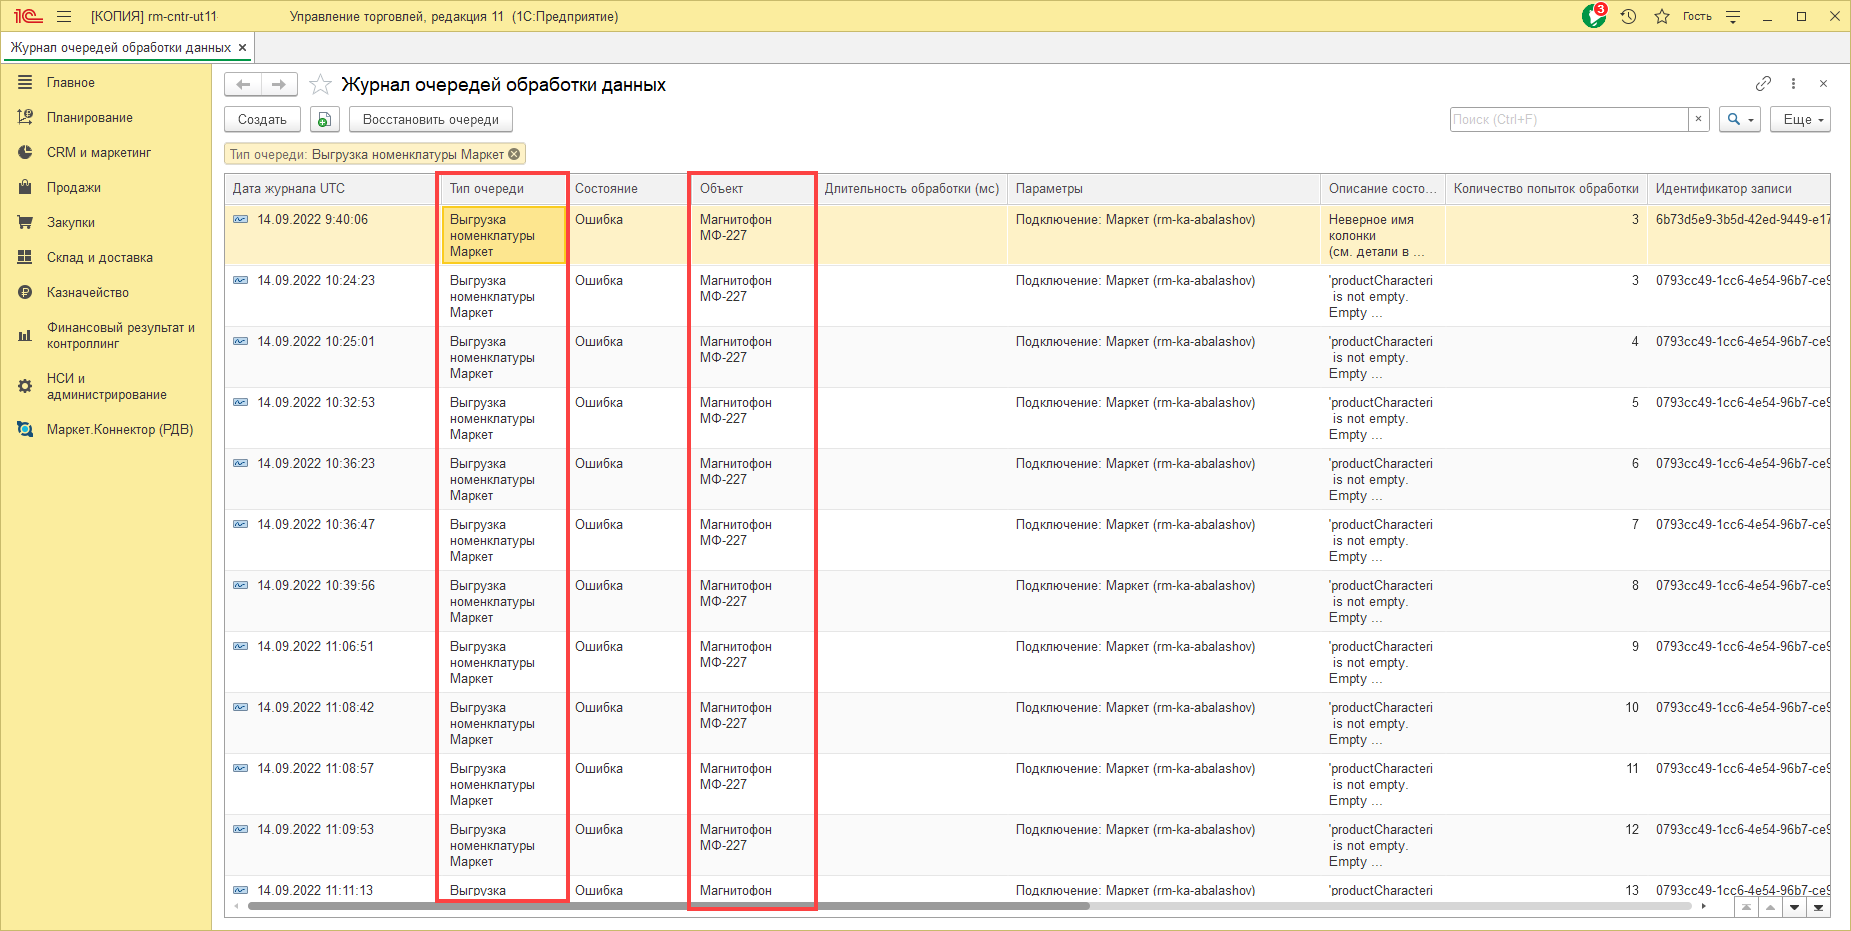1851x931 pixels.
Task: Open the history clock icon
Action: coord(1628,16)
